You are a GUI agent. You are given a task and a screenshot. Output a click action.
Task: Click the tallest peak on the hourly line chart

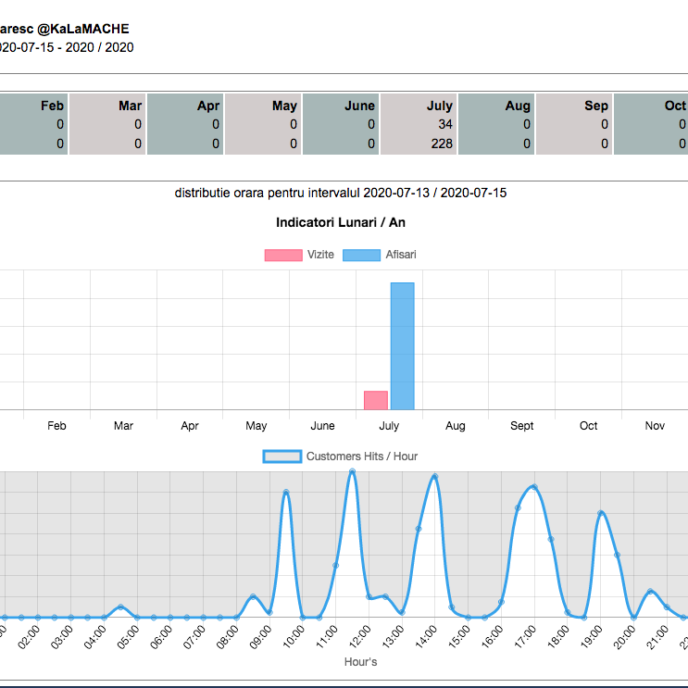click(x=352, y=472)
